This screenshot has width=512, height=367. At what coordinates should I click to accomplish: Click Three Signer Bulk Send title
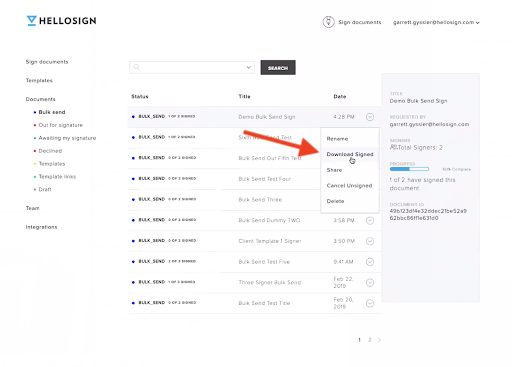click(x=270, y=283)
